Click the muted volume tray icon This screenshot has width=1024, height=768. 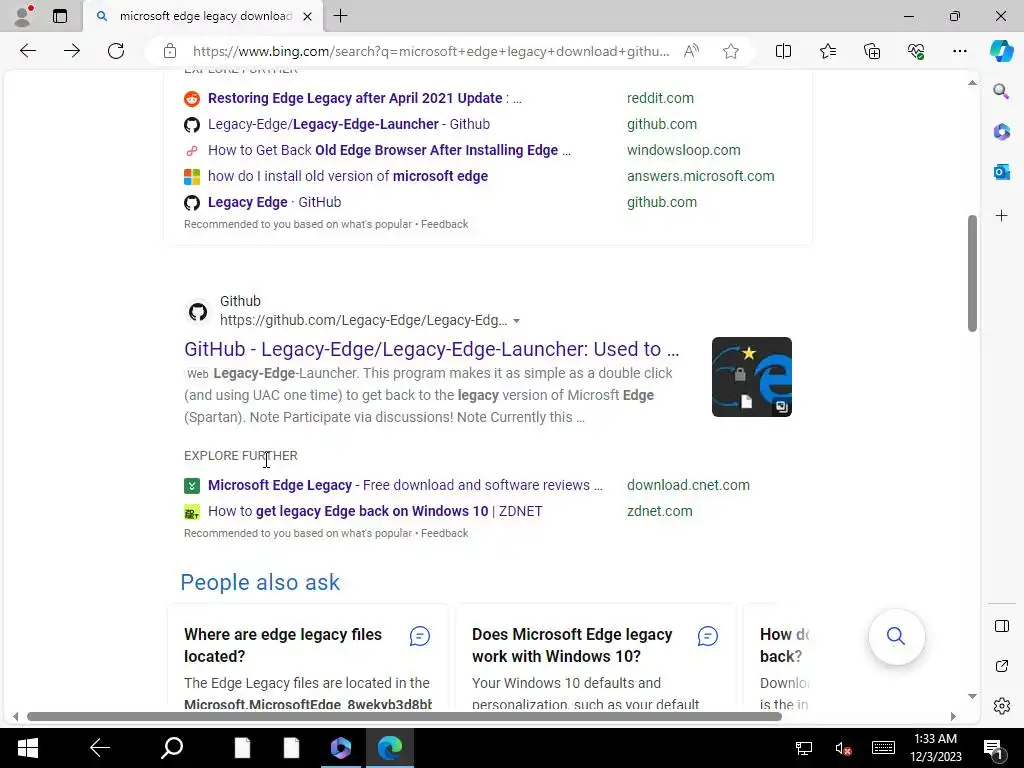(843, 748)
